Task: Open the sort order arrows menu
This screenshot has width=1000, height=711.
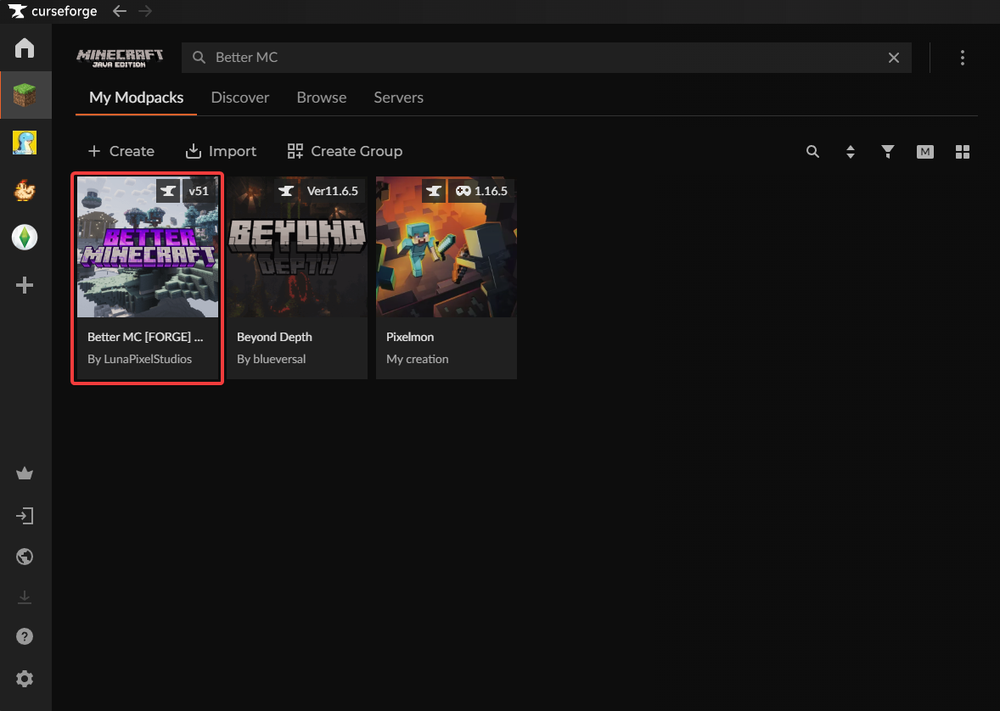Action: click(850, 152)
